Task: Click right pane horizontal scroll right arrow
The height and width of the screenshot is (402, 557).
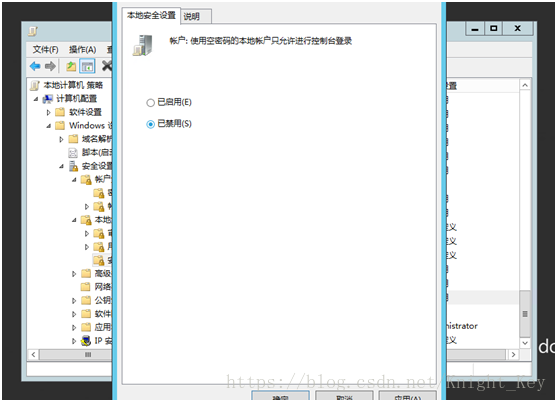Action: coord(513,354)
